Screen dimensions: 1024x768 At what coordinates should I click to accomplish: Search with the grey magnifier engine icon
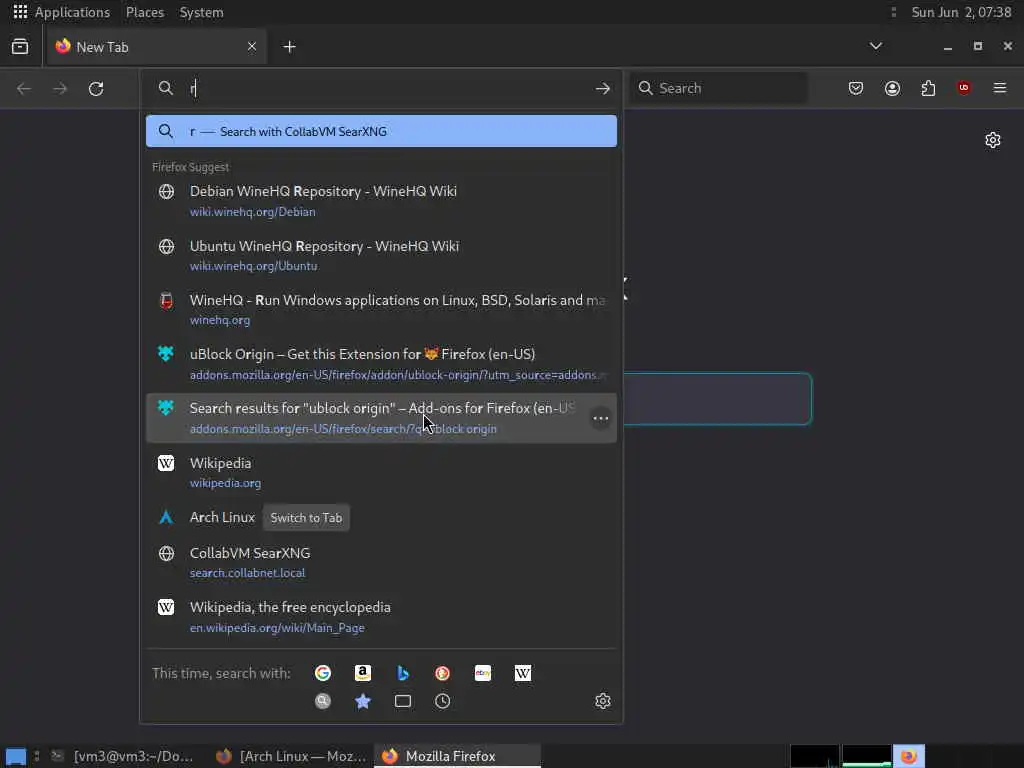point(323,701)
